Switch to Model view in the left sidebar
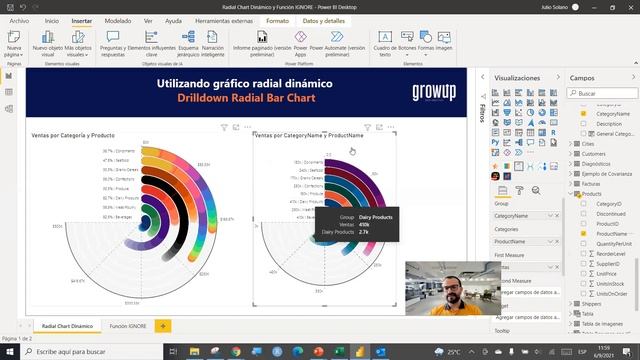 pos(9,109)
